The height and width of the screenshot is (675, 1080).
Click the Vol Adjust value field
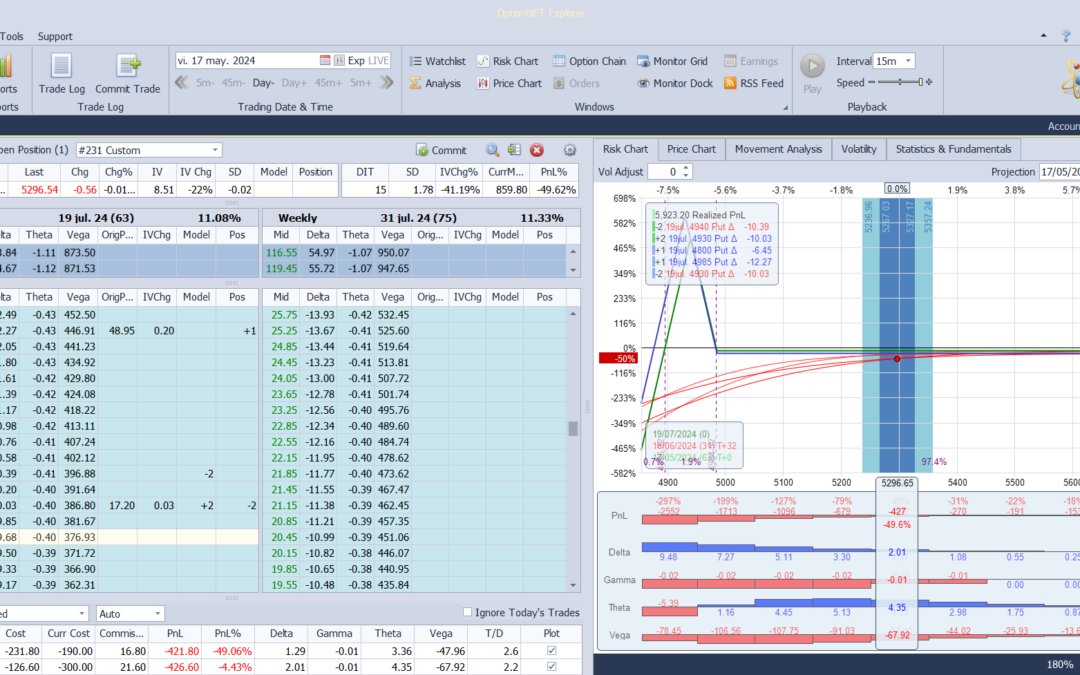[x=664, y=172]
